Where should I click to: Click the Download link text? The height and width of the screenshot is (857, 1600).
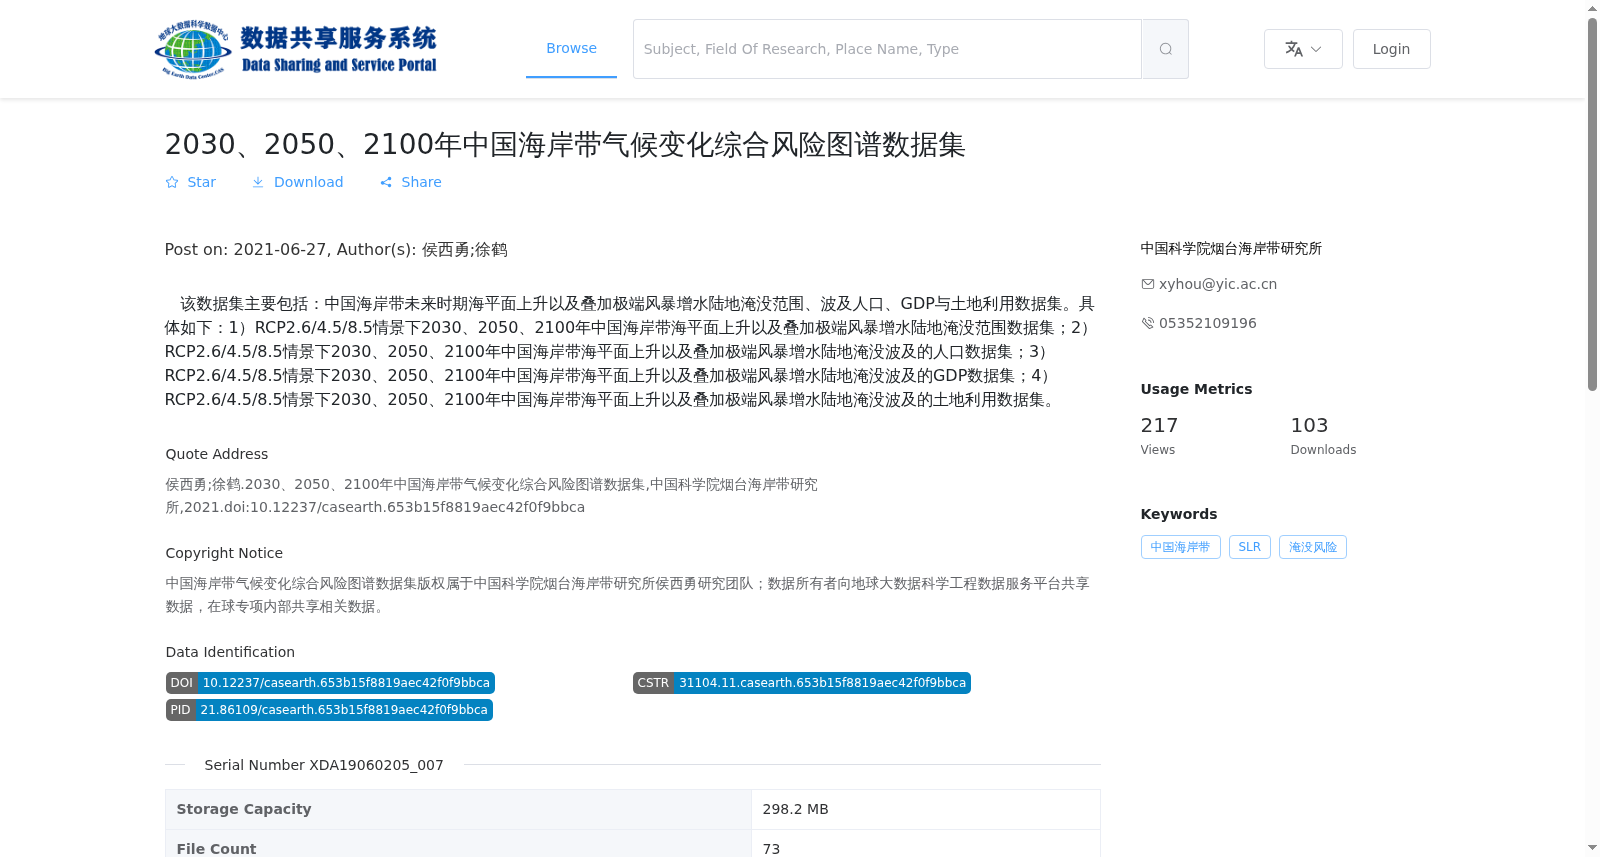[x=308, y=182]
